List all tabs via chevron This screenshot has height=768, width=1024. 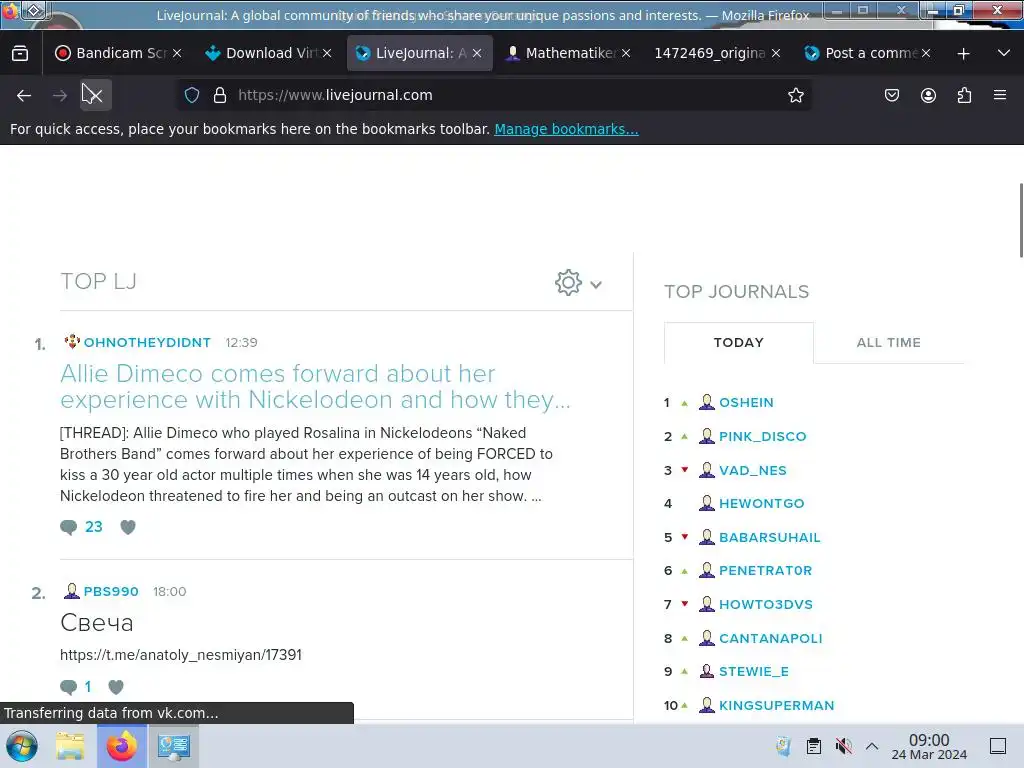click(1004, 54)
